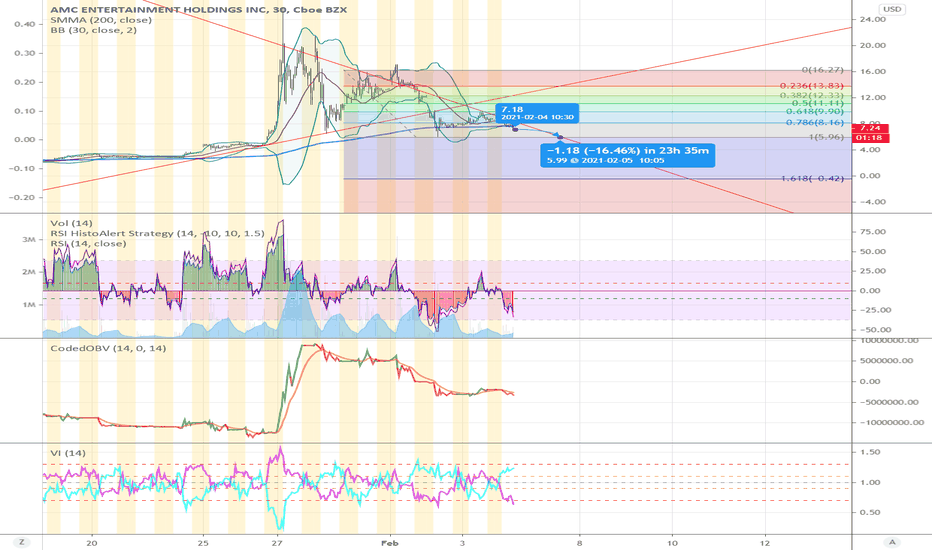
Task: Select the CodedOBV (14, 0, 14) label
Action: point(108,348)
